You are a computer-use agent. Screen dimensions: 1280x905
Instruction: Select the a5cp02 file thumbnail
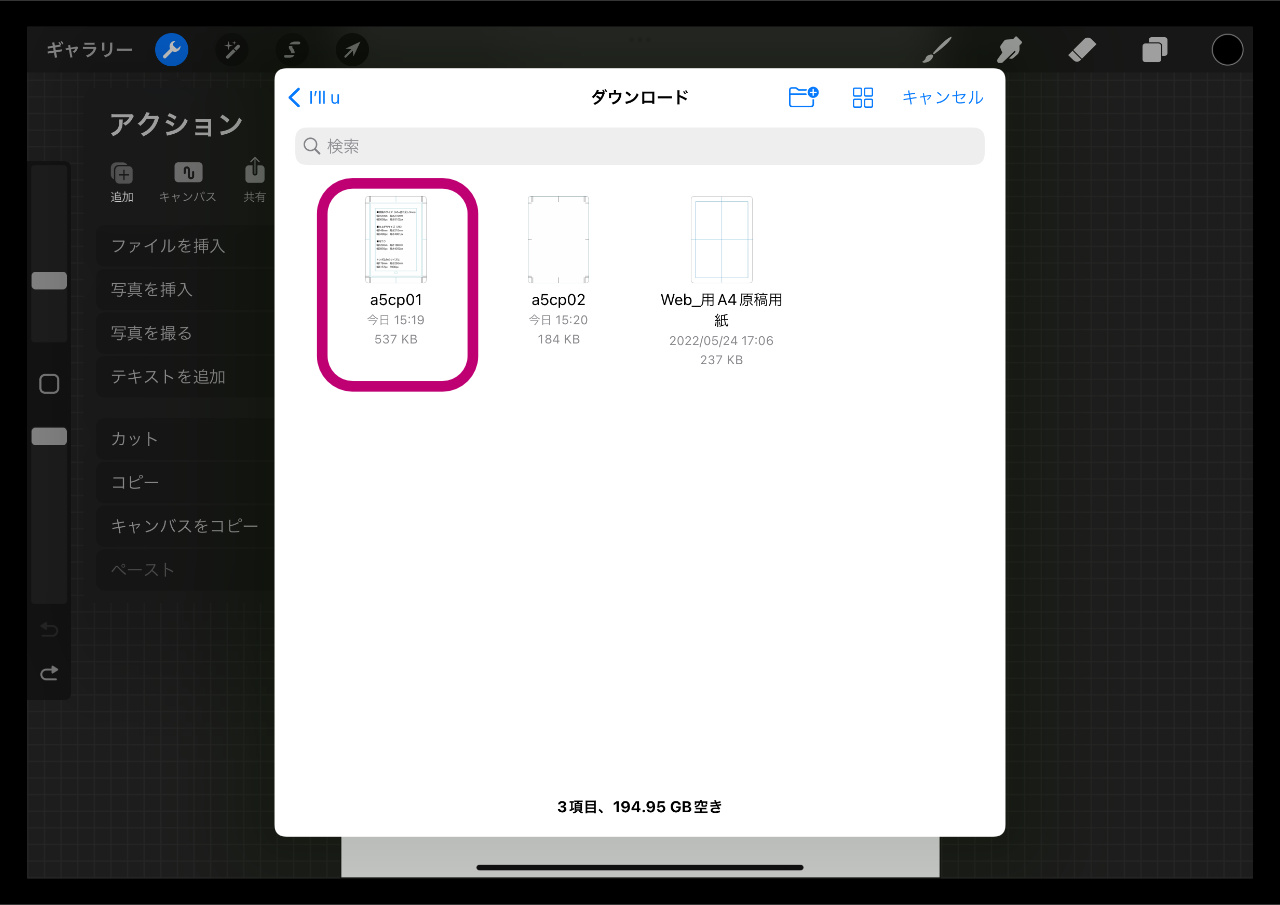[x=558, y=240]
